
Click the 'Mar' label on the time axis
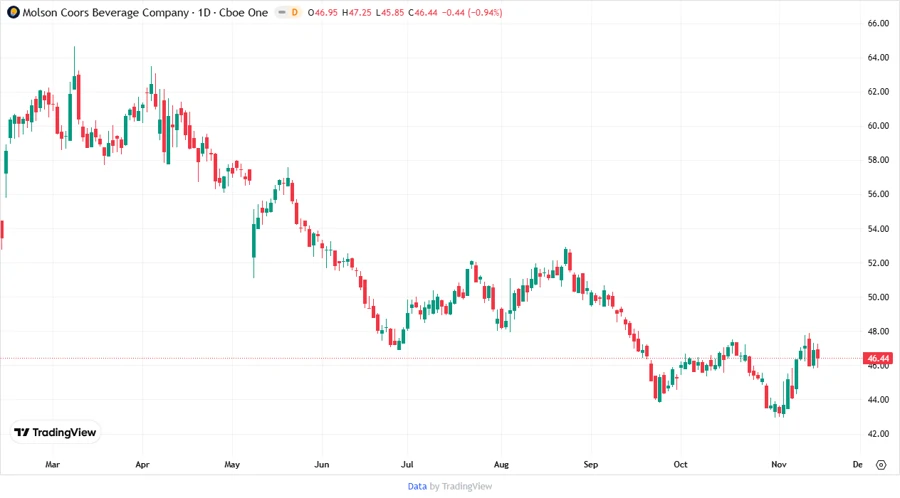pos(52,465)
